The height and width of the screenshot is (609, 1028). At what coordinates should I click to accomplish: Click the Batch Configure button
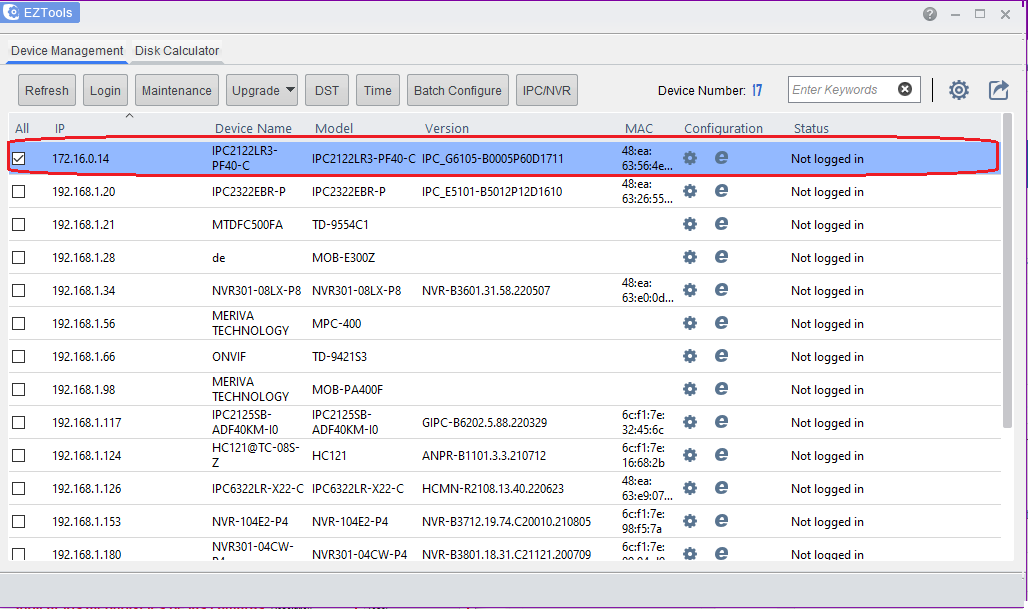[457, 89]
